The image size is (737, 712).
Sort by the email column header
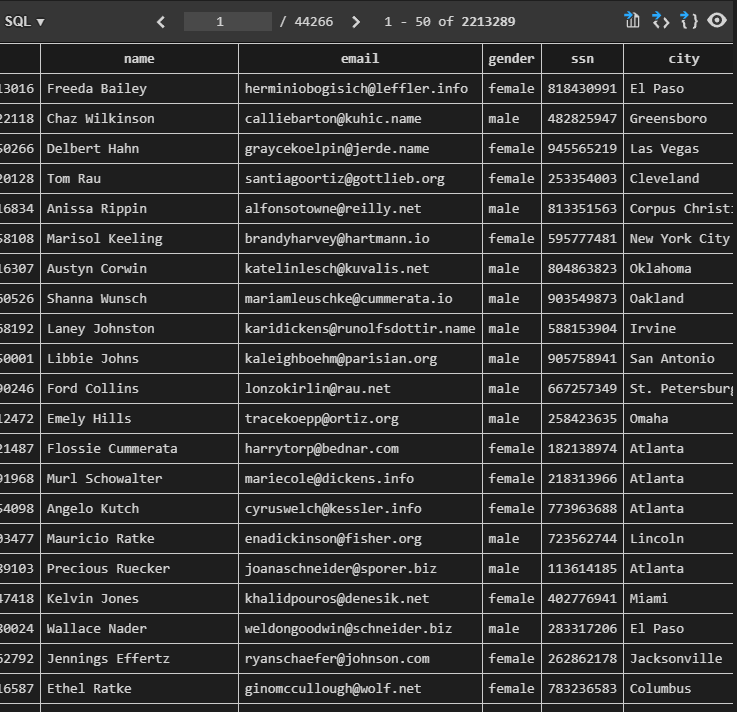pos(360,58)
